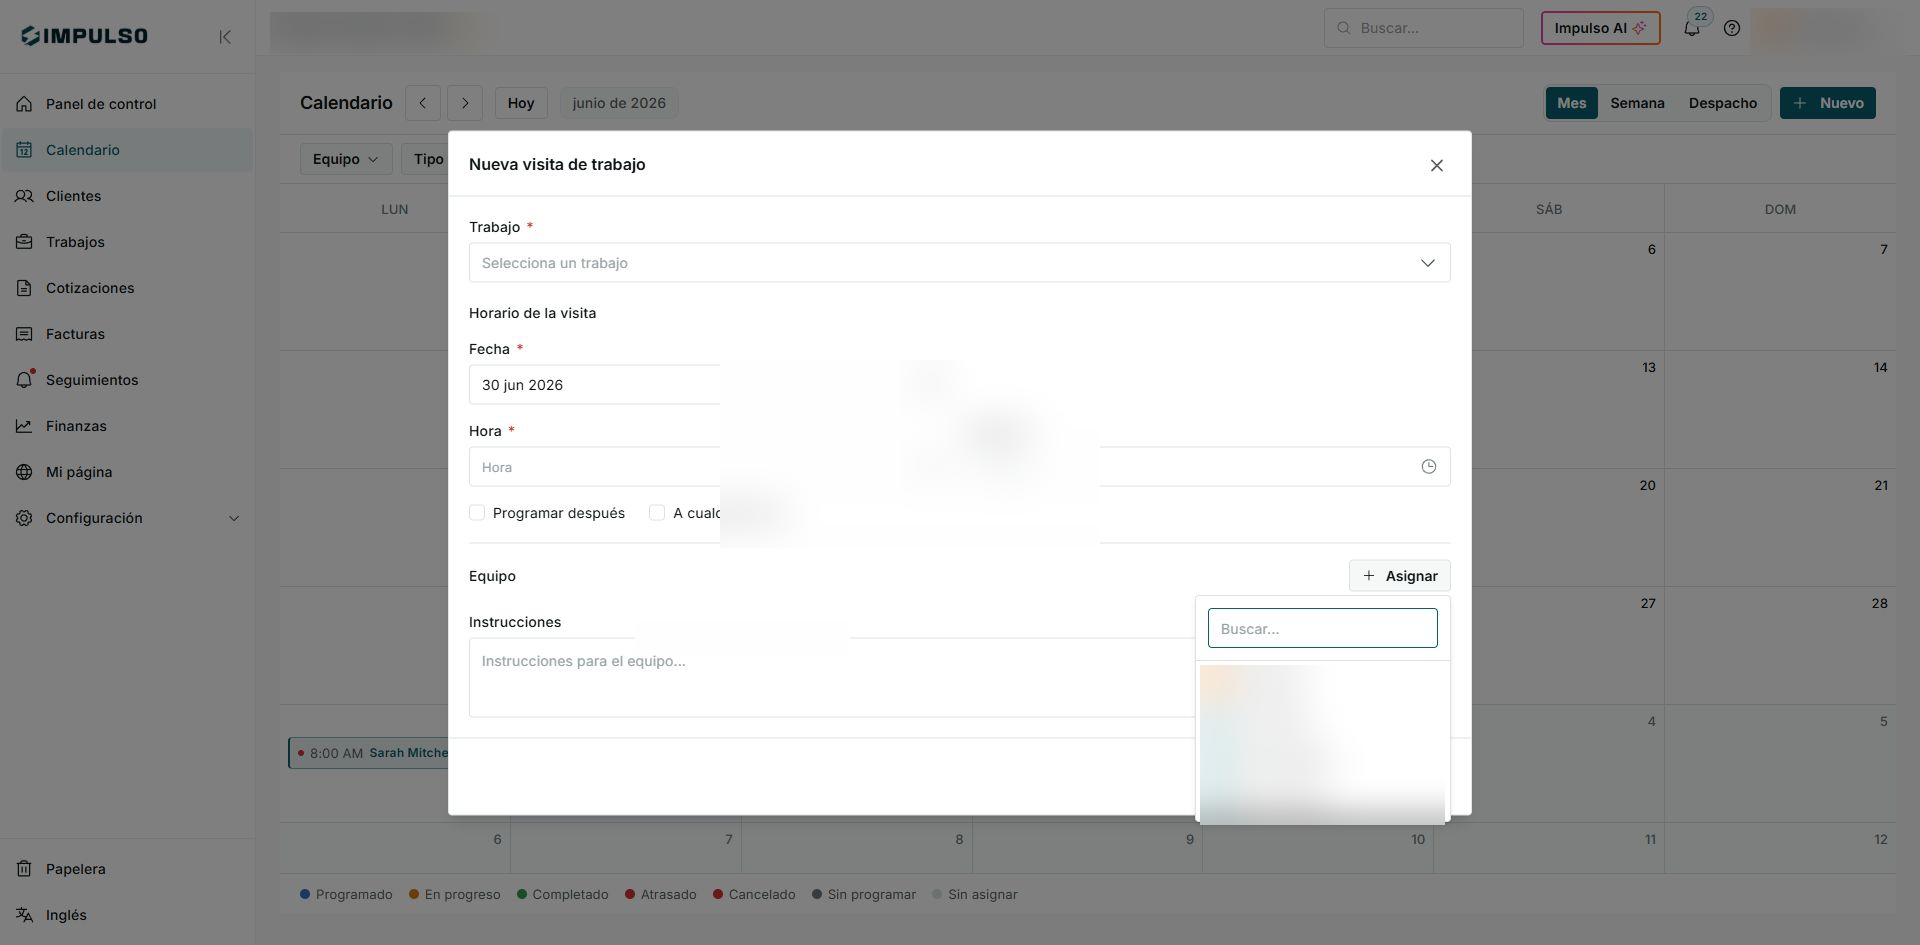This screenshot has height=945, width=1920.
Task: Switch to Mes view
Action: pos(1571,103)
